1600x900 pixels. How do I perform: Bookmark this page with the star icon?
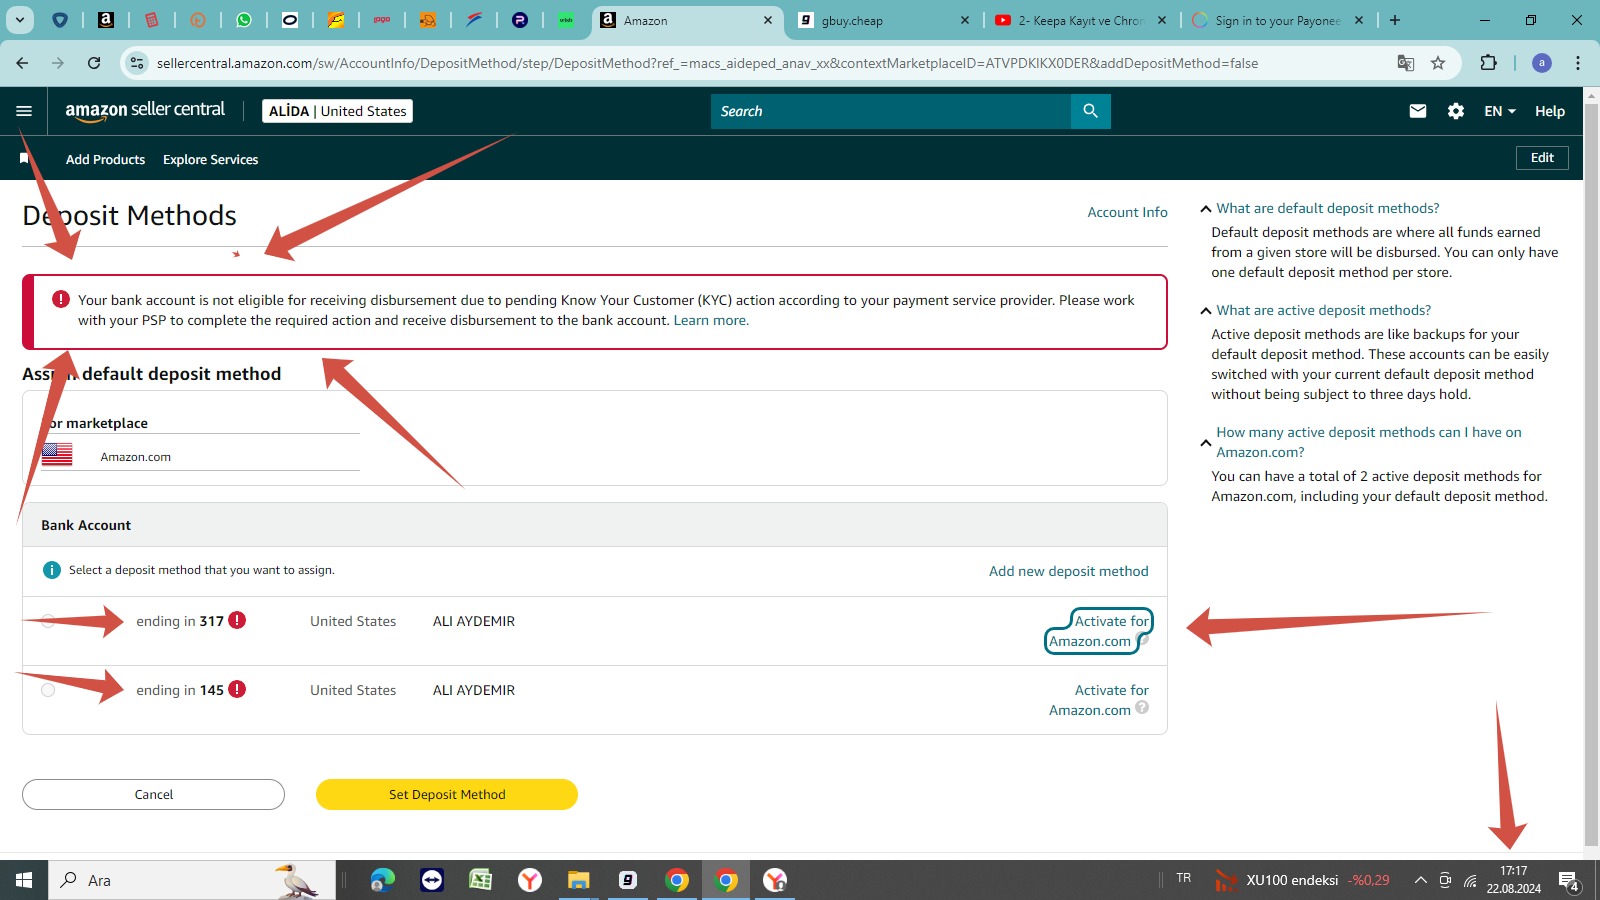[1438, 63]
